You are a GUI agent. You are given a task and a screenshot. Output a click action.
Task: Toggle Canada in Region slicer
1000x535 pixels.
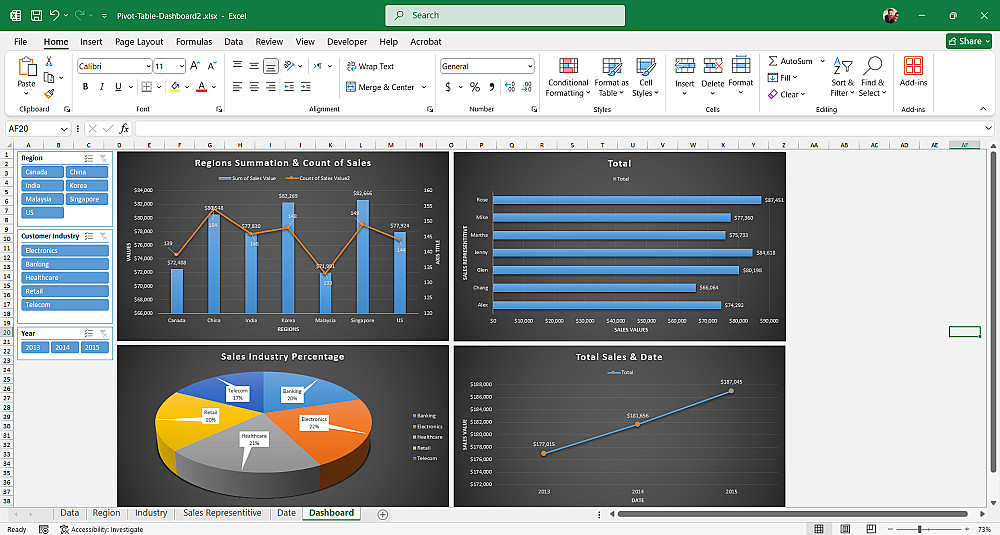(x=43, y=172)
